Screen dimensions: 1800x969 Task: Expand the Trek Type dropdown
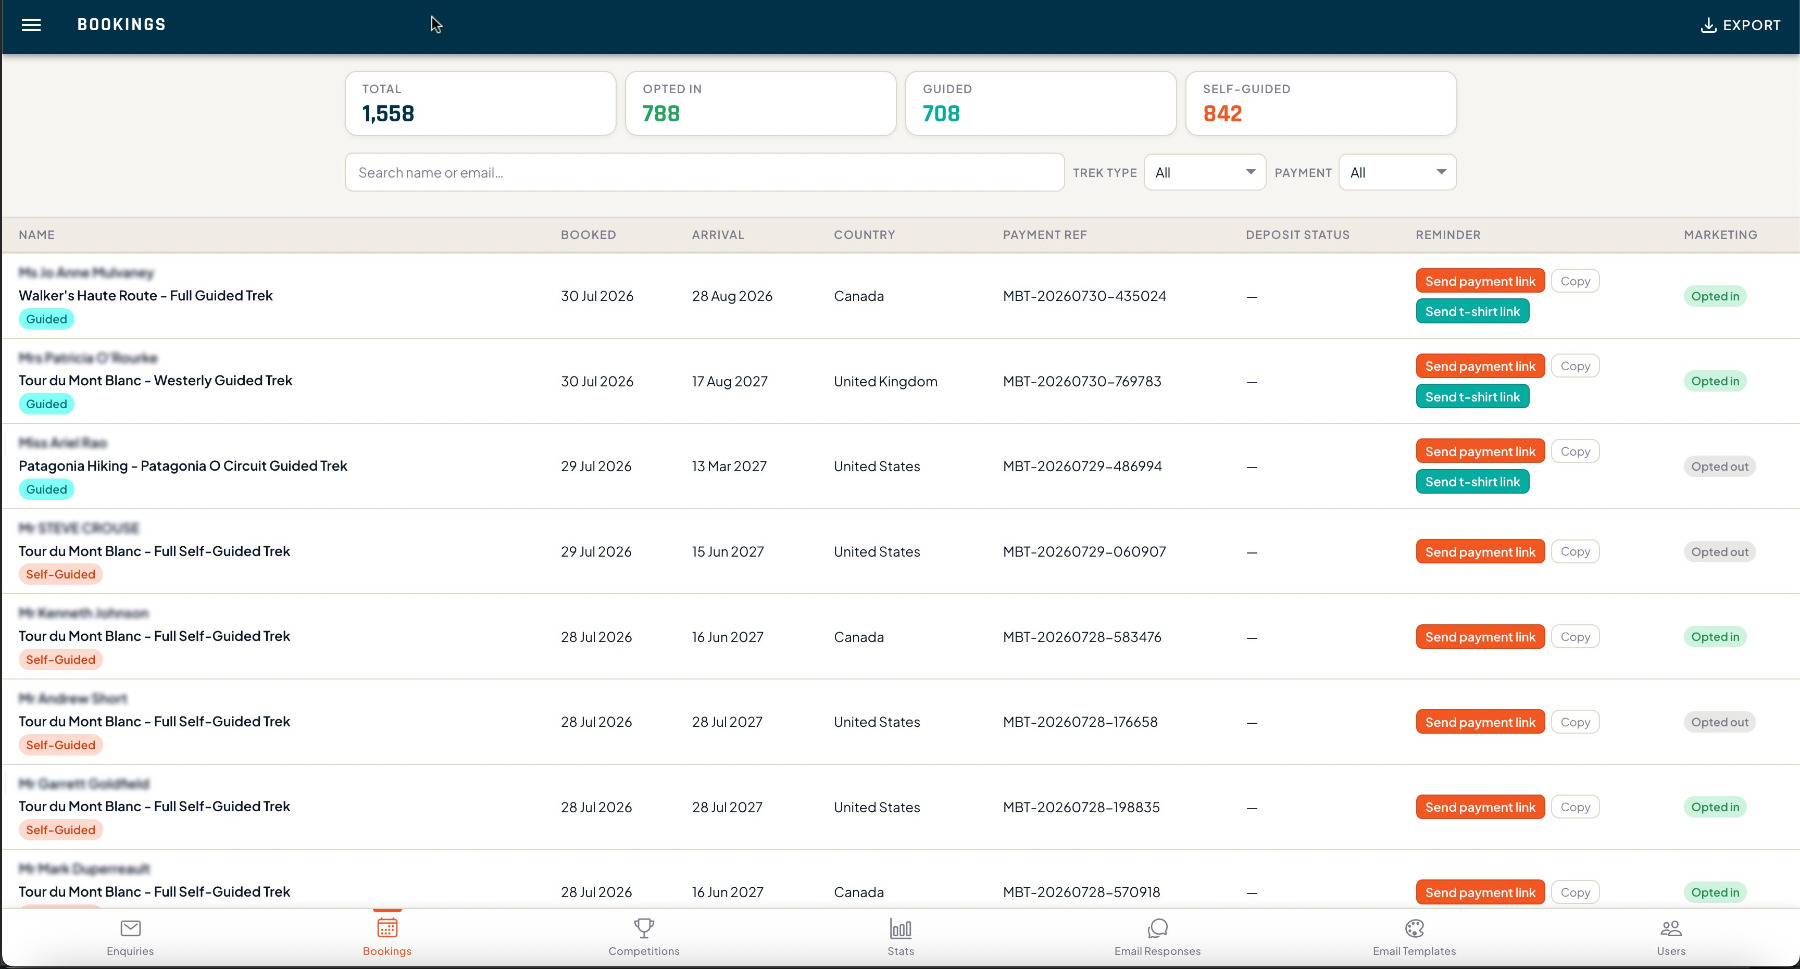[x=1205, y=173]
